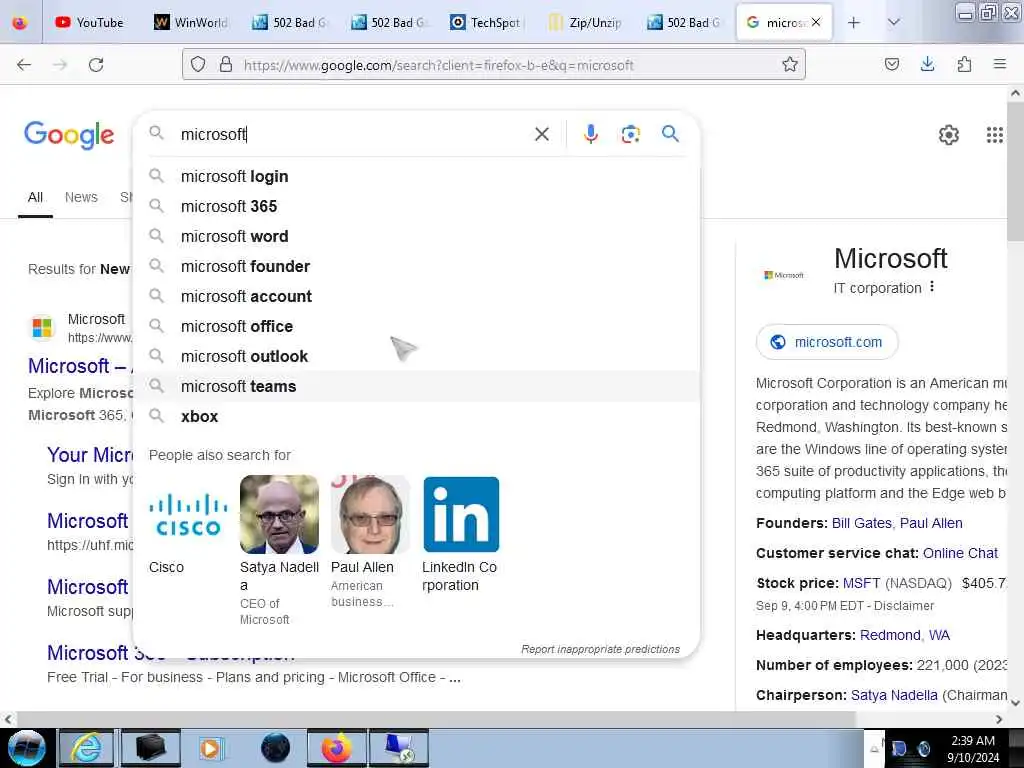This screenshot has height=768, width=1024.
Task: Click the taskbar clock showing 2:39 AM
Action: 973,749
